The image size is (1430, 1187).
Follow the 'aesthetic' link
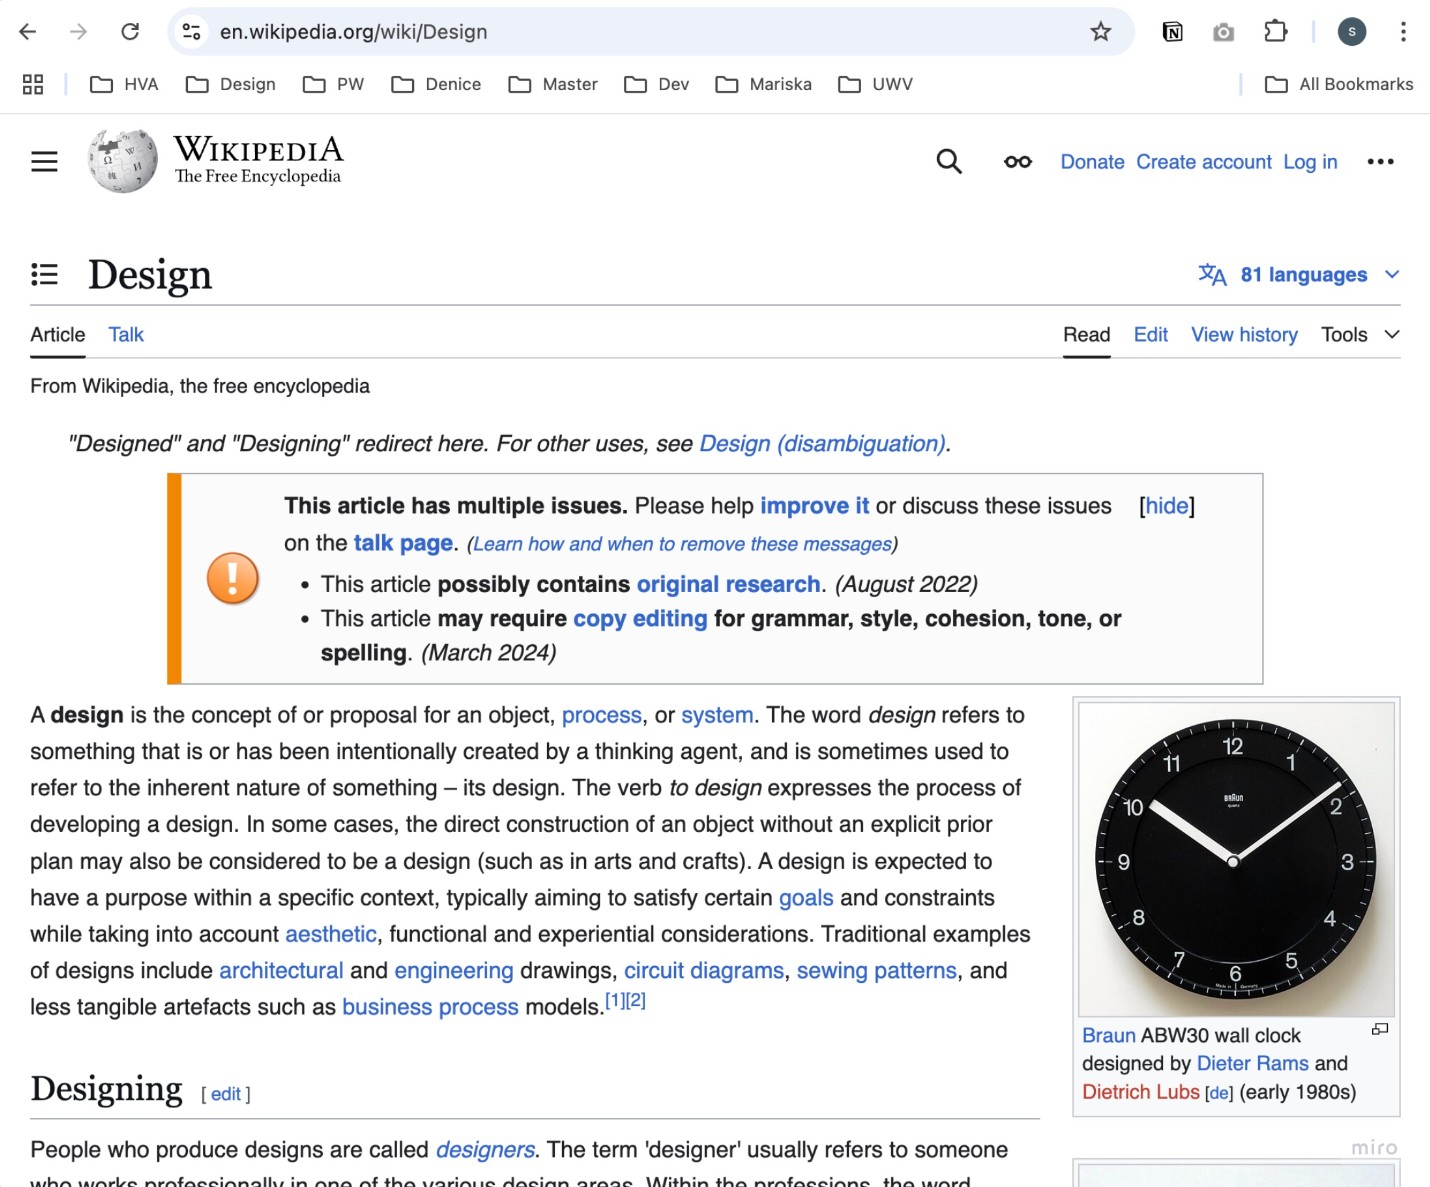click(331, 934)
